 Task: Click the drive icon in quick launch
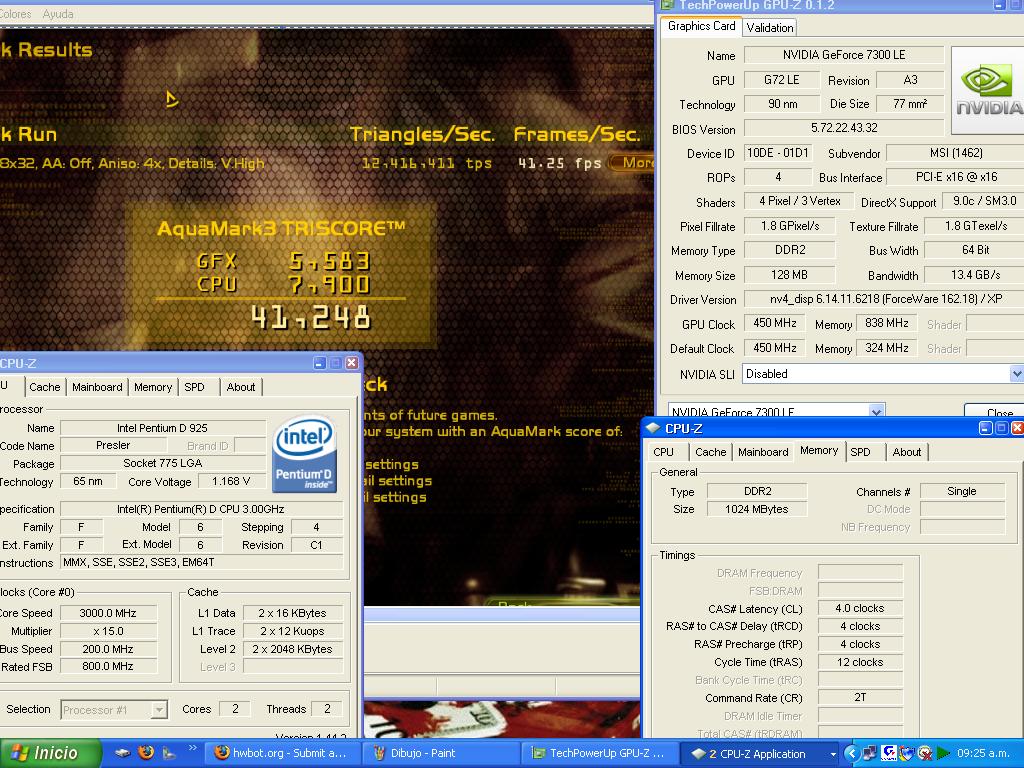point(122,753)
